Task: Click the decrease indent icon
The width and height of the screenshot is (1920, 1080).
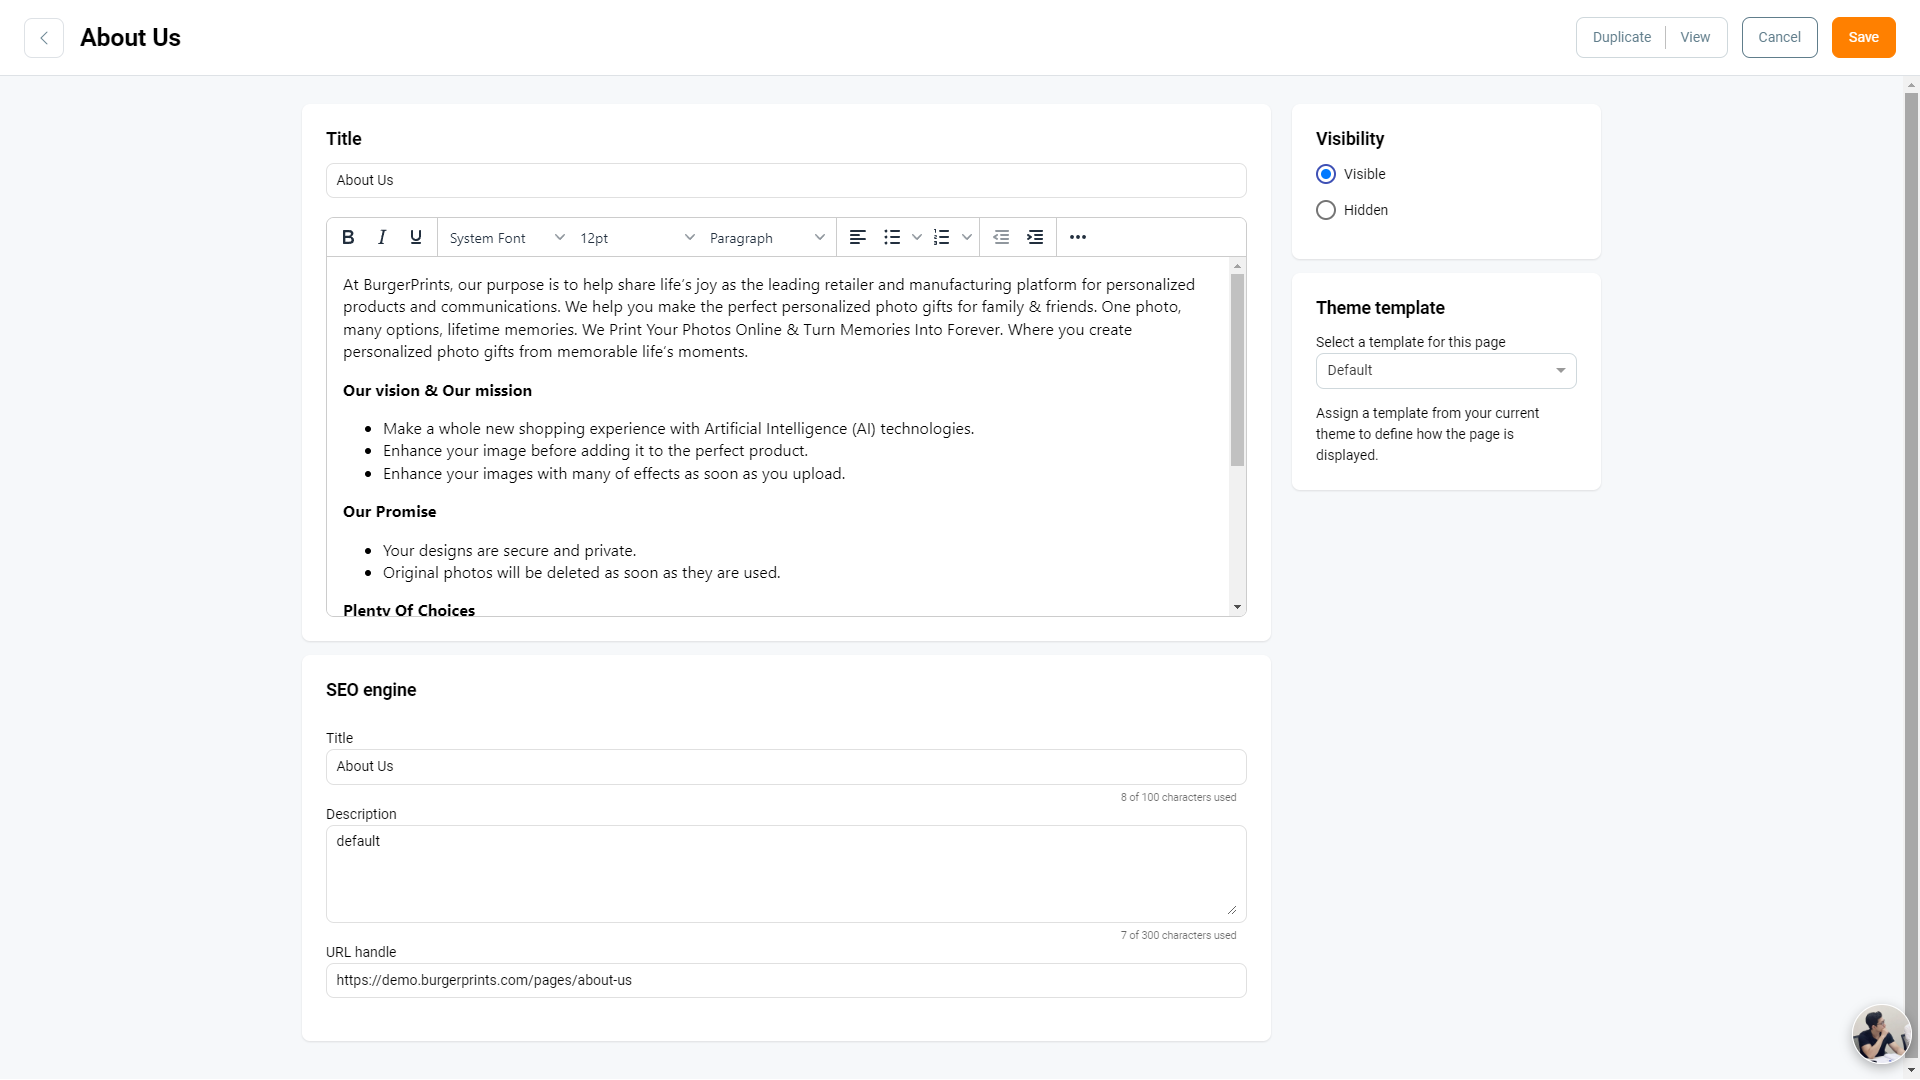Action: point(1001,237)
